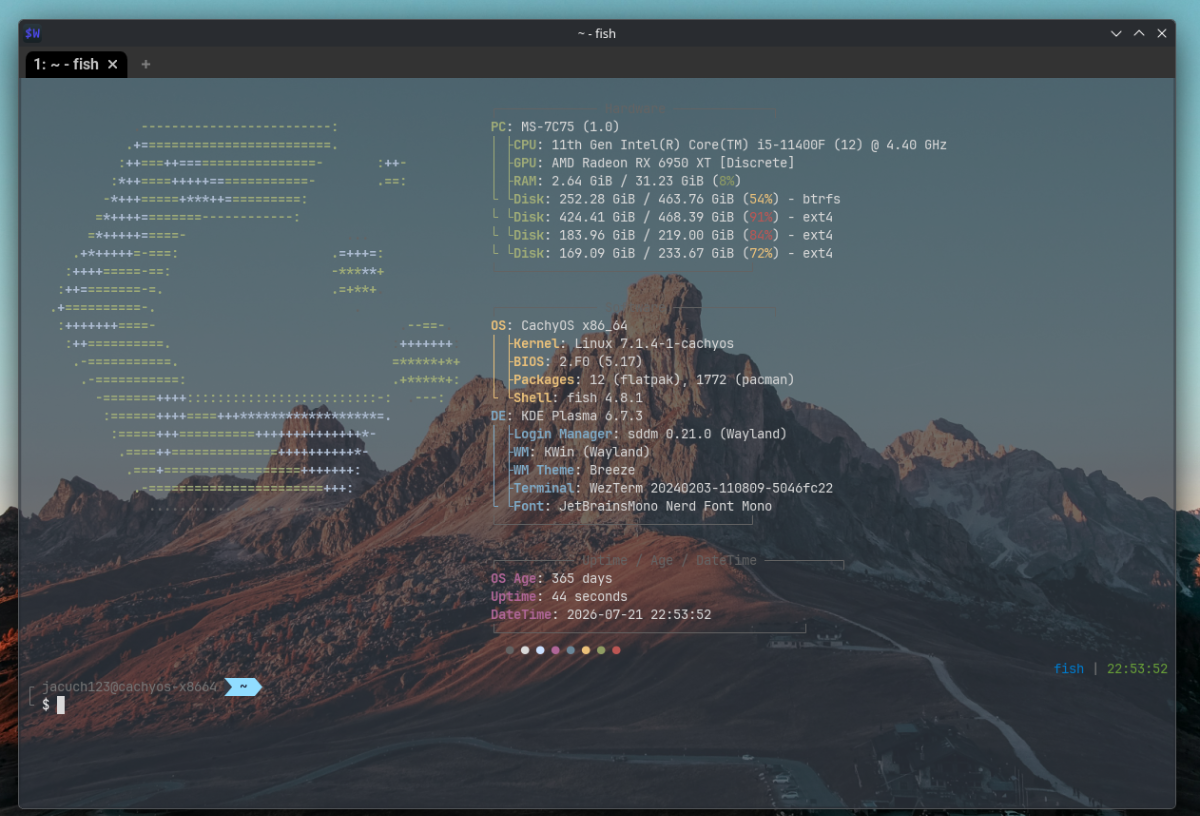The image size is (1200, 816).
Task: Click the WezTerm $W window menu icon
Action: (33, 33)
